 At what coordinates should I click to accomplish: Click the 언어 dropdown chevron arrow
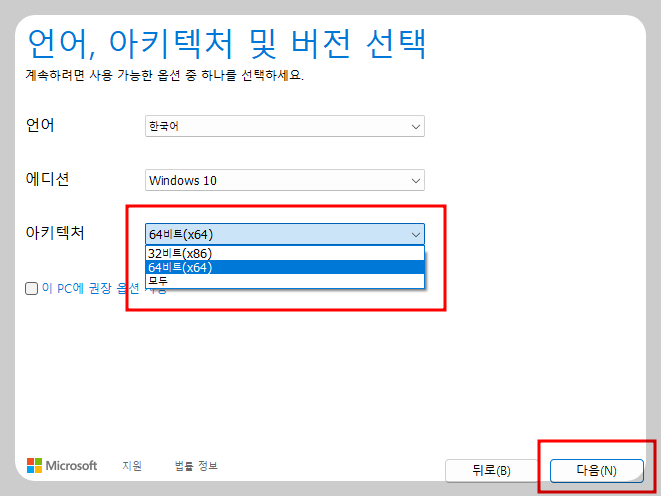pos(416,126)
